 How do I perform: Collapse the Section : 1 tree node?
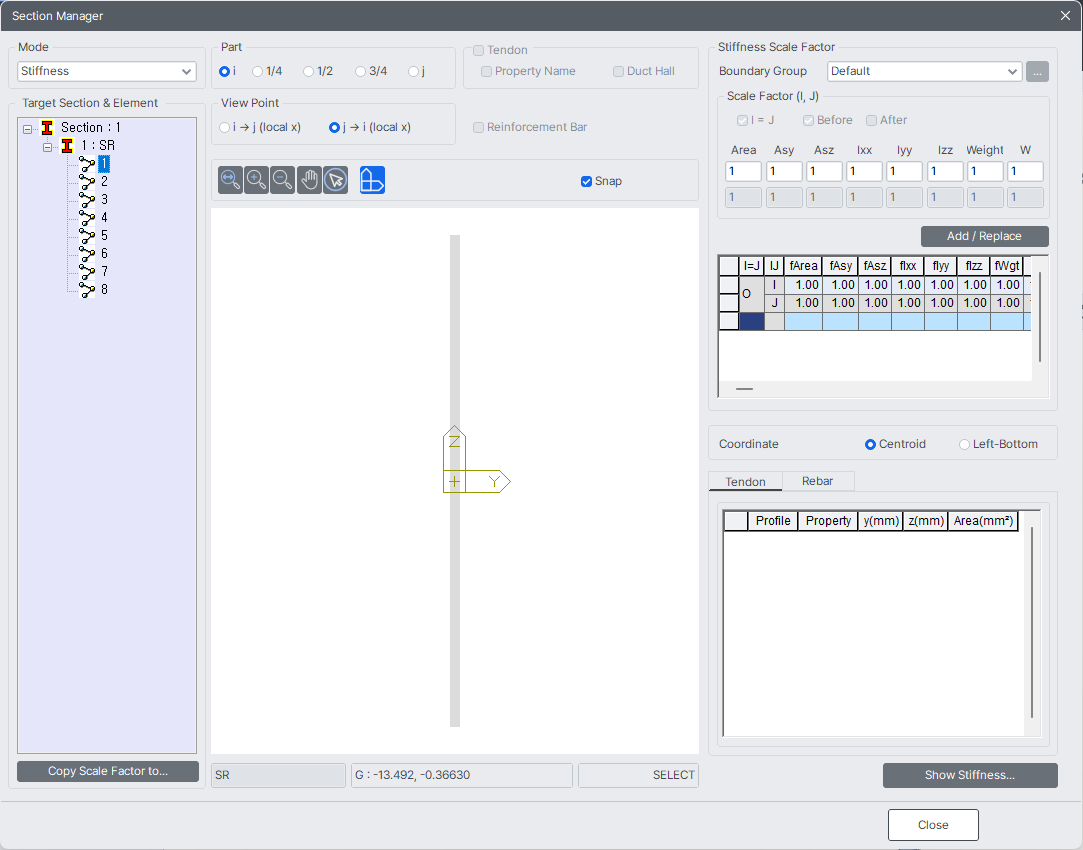pyautogui.click(x=27, y=129)
